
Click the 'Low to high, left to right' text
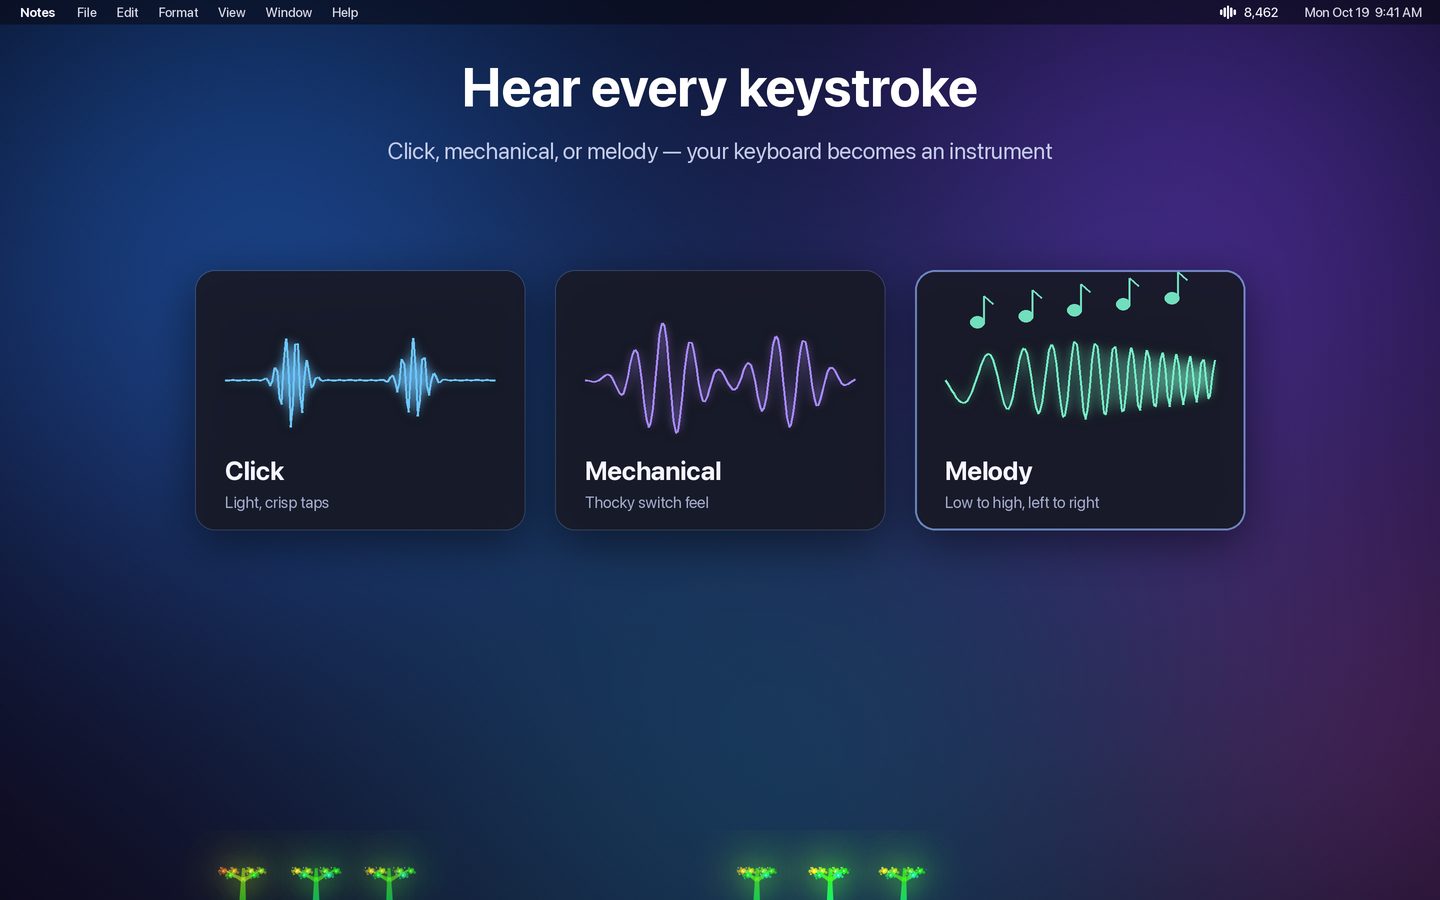coord(1022,502)
